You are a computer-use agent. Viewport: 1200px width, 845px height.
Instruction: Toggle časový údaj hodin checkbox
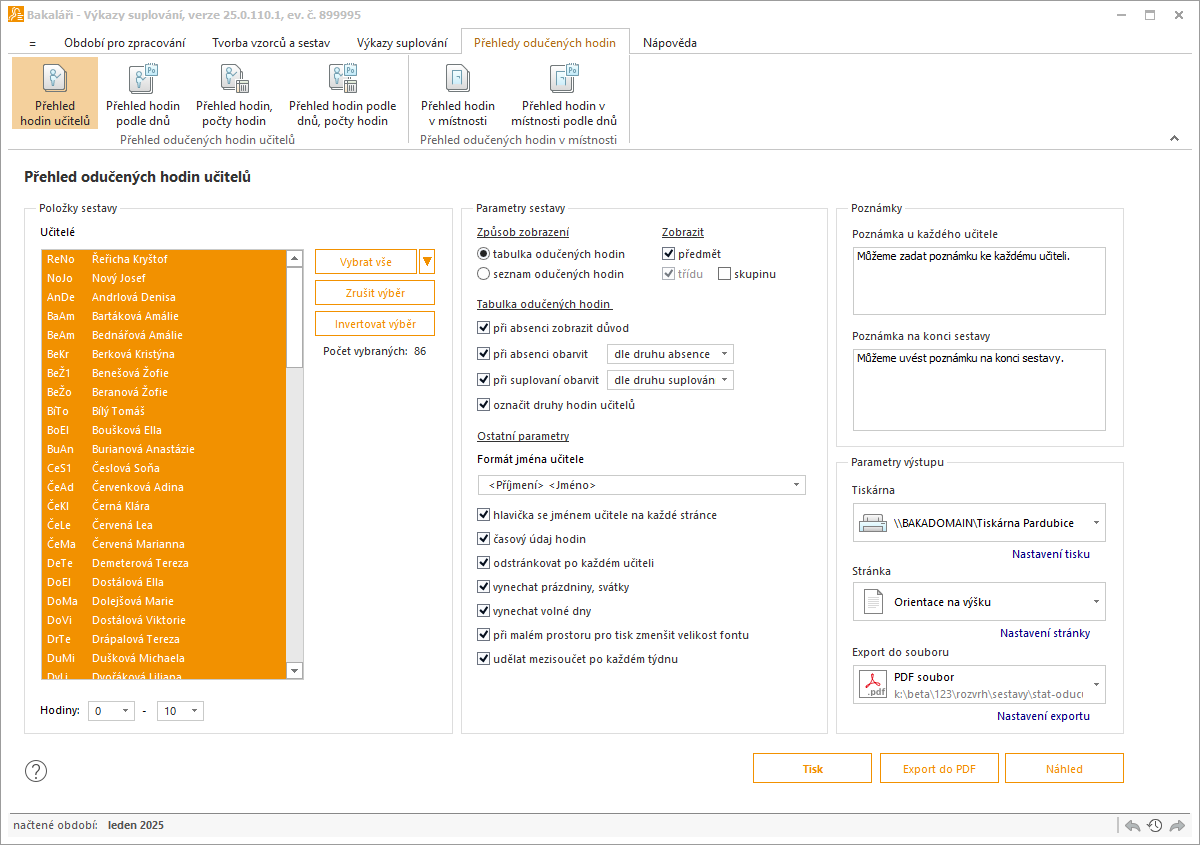[x=484, y=538]
